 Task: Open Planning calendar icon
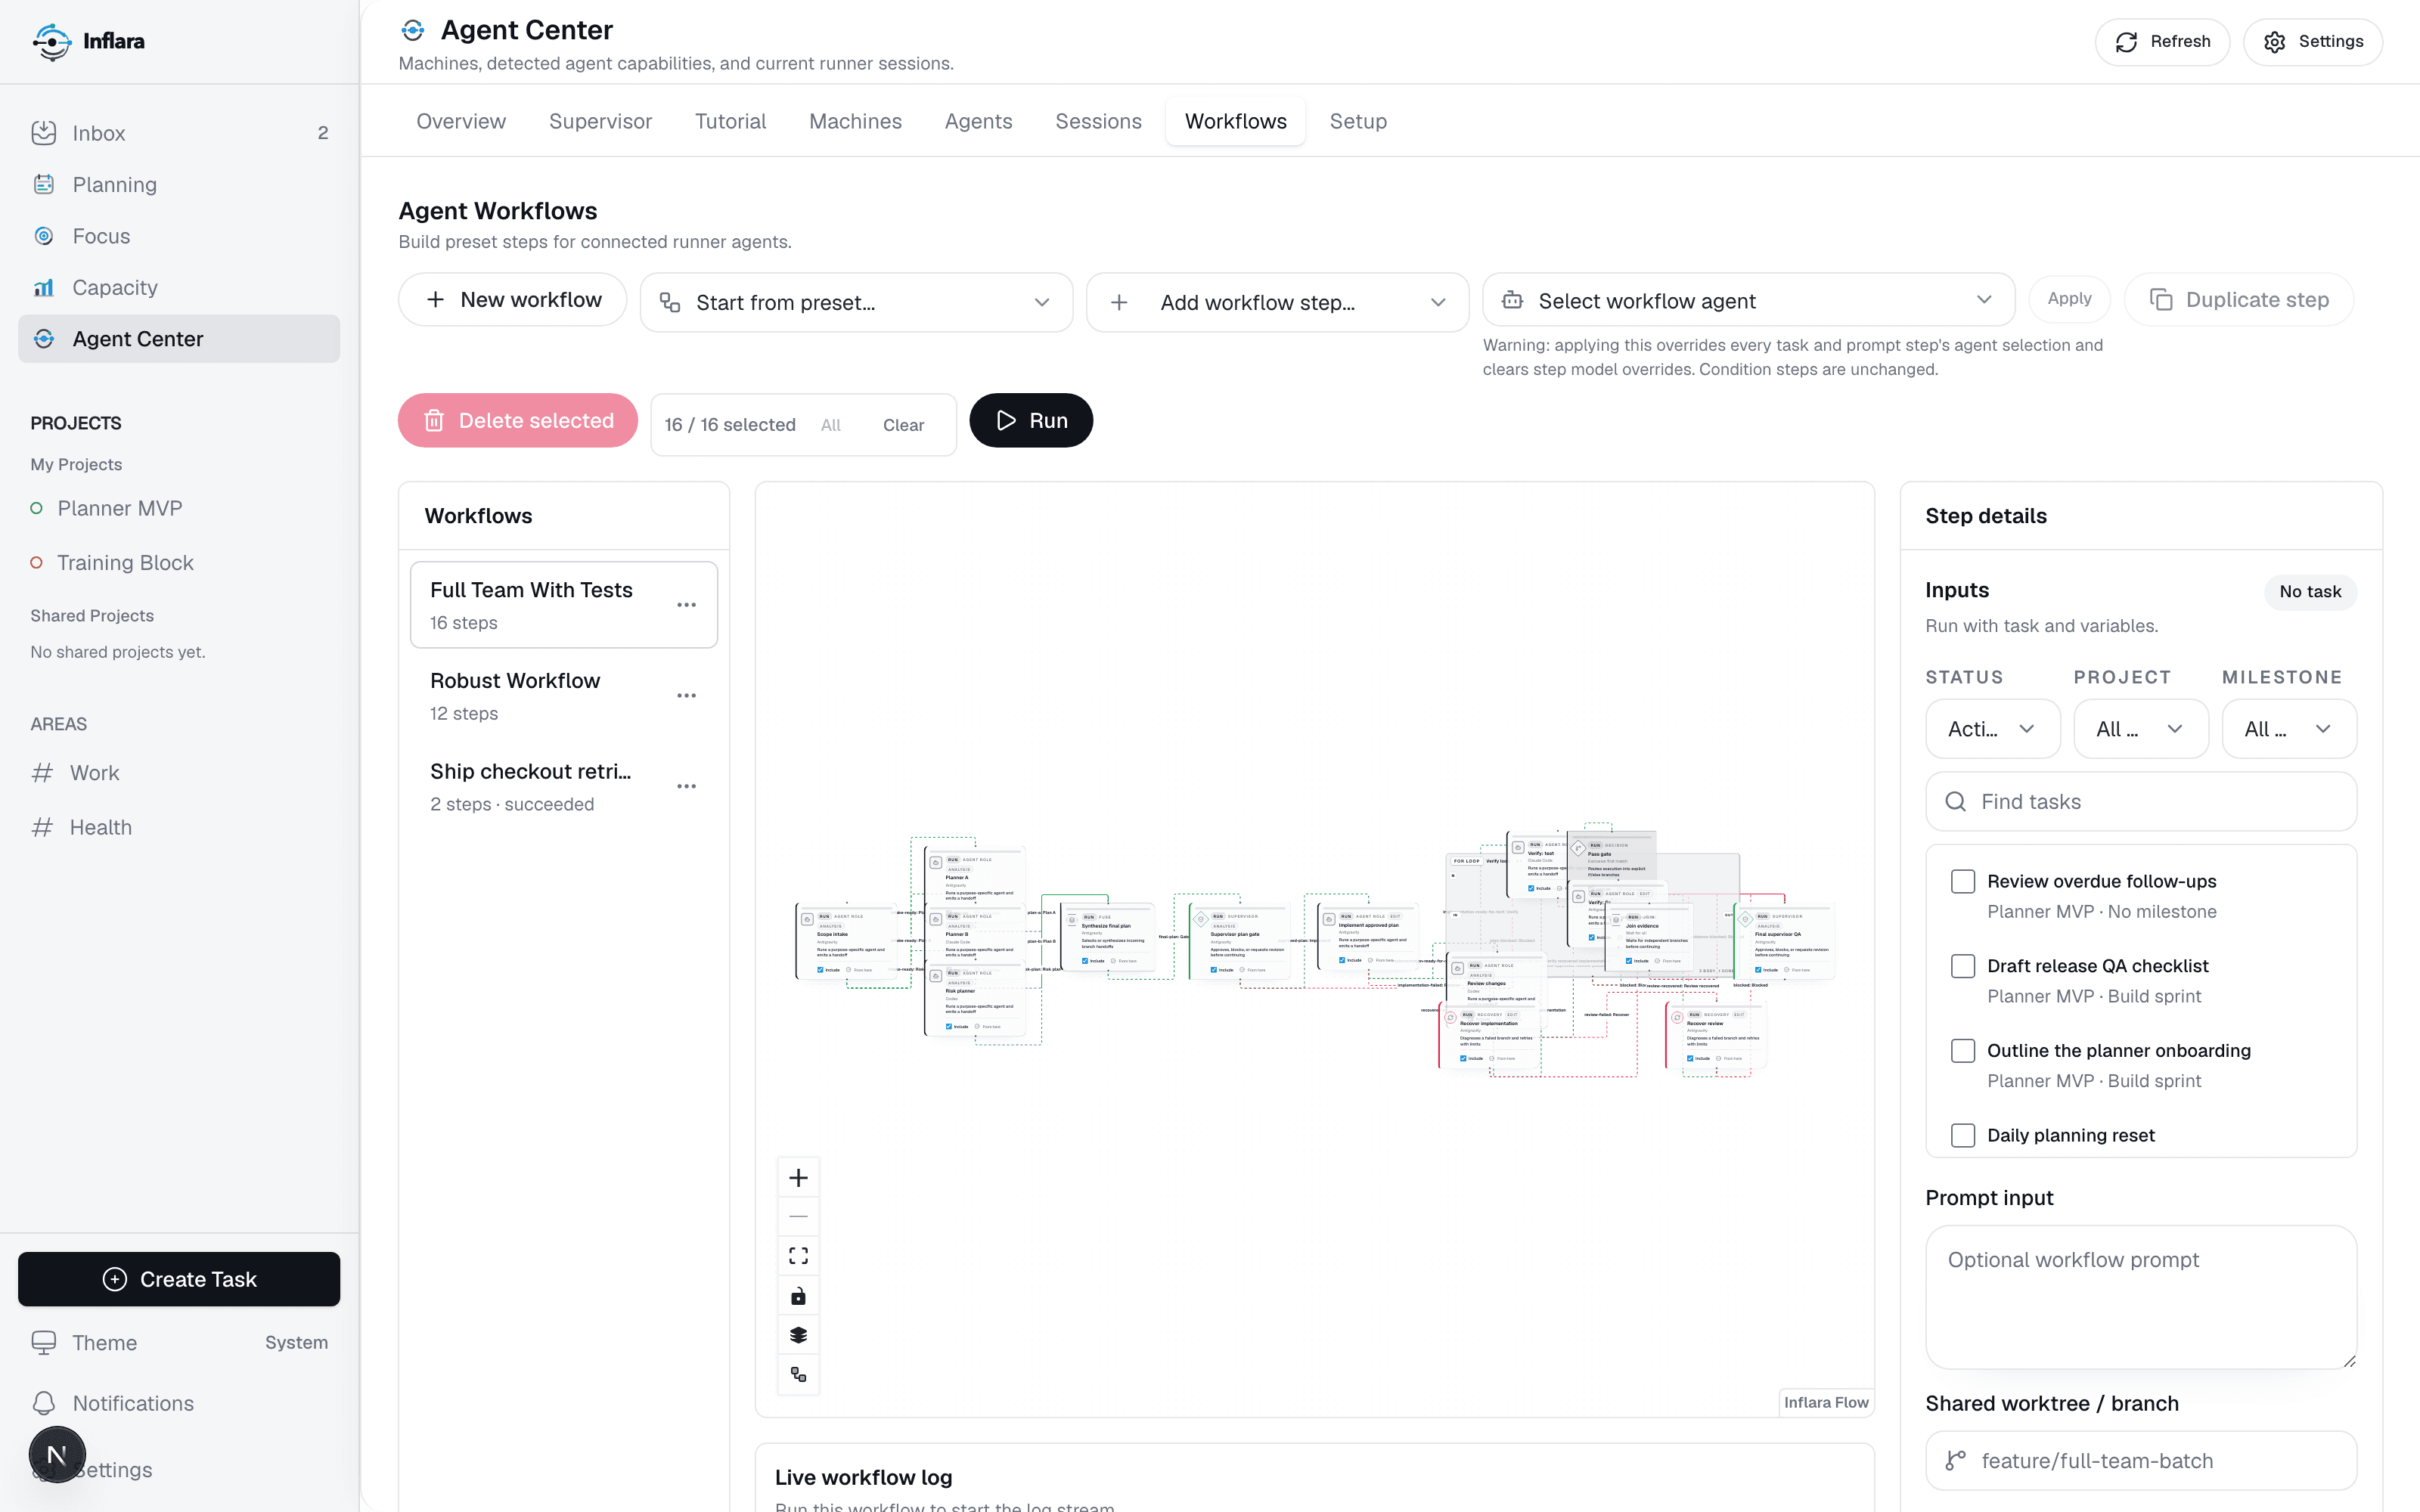44,184
